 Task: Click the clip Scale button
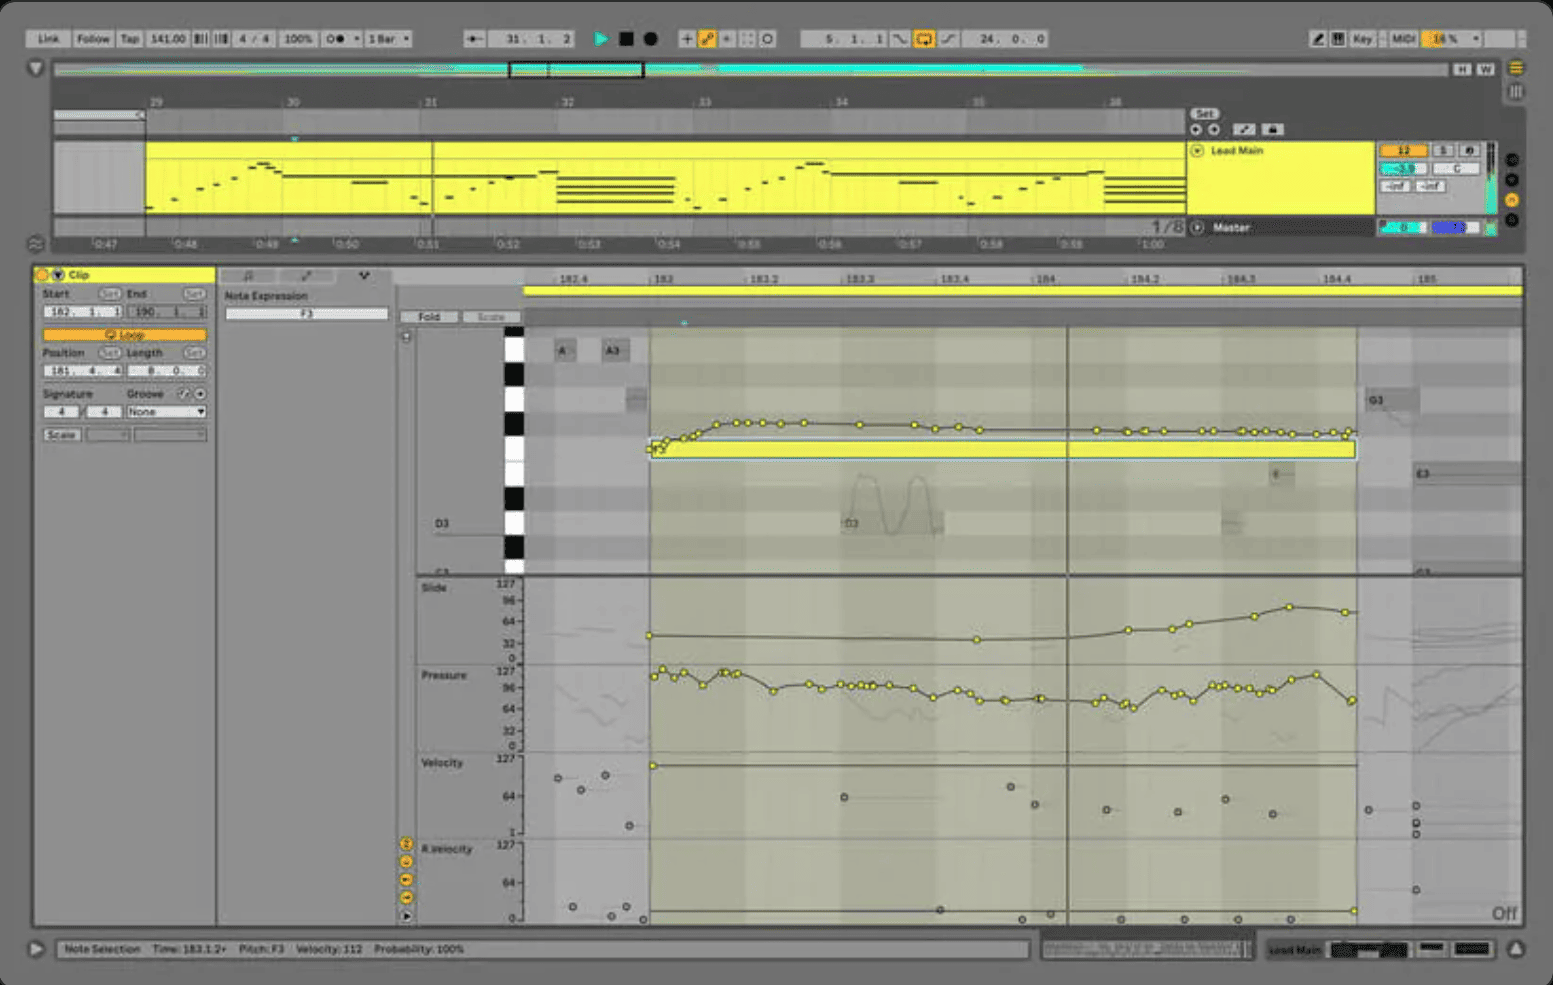(x=61, y=435)
